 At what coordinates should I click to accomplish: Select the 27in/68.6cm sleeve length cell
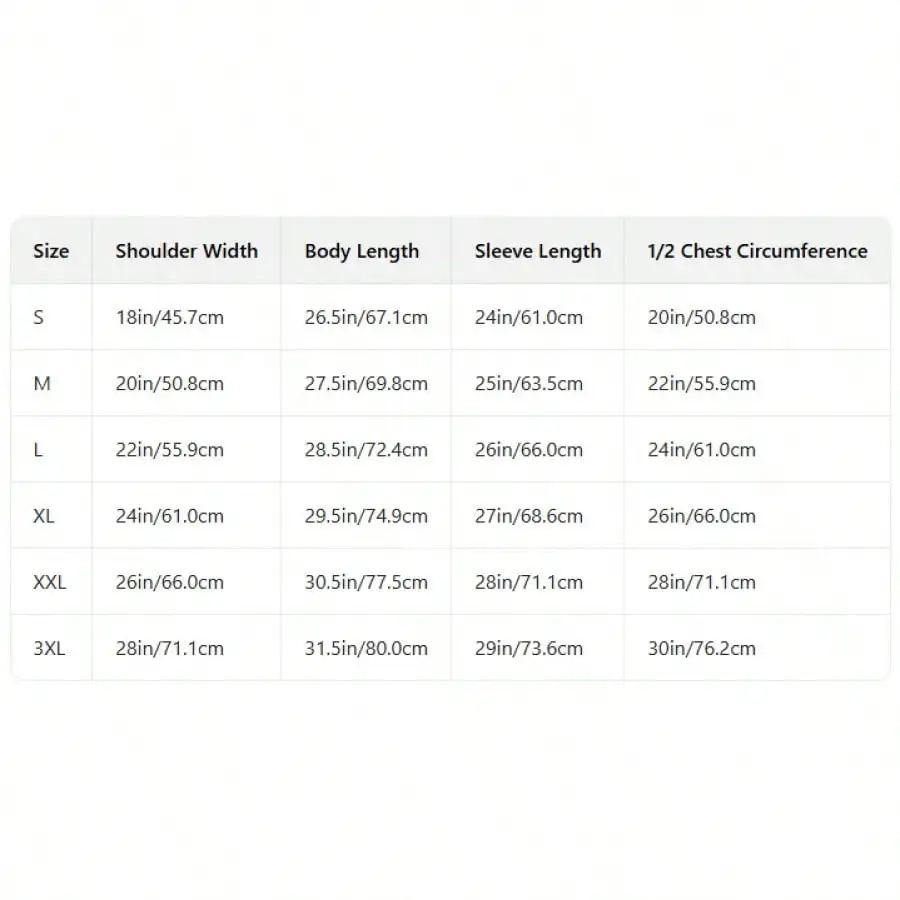(528, 516)
